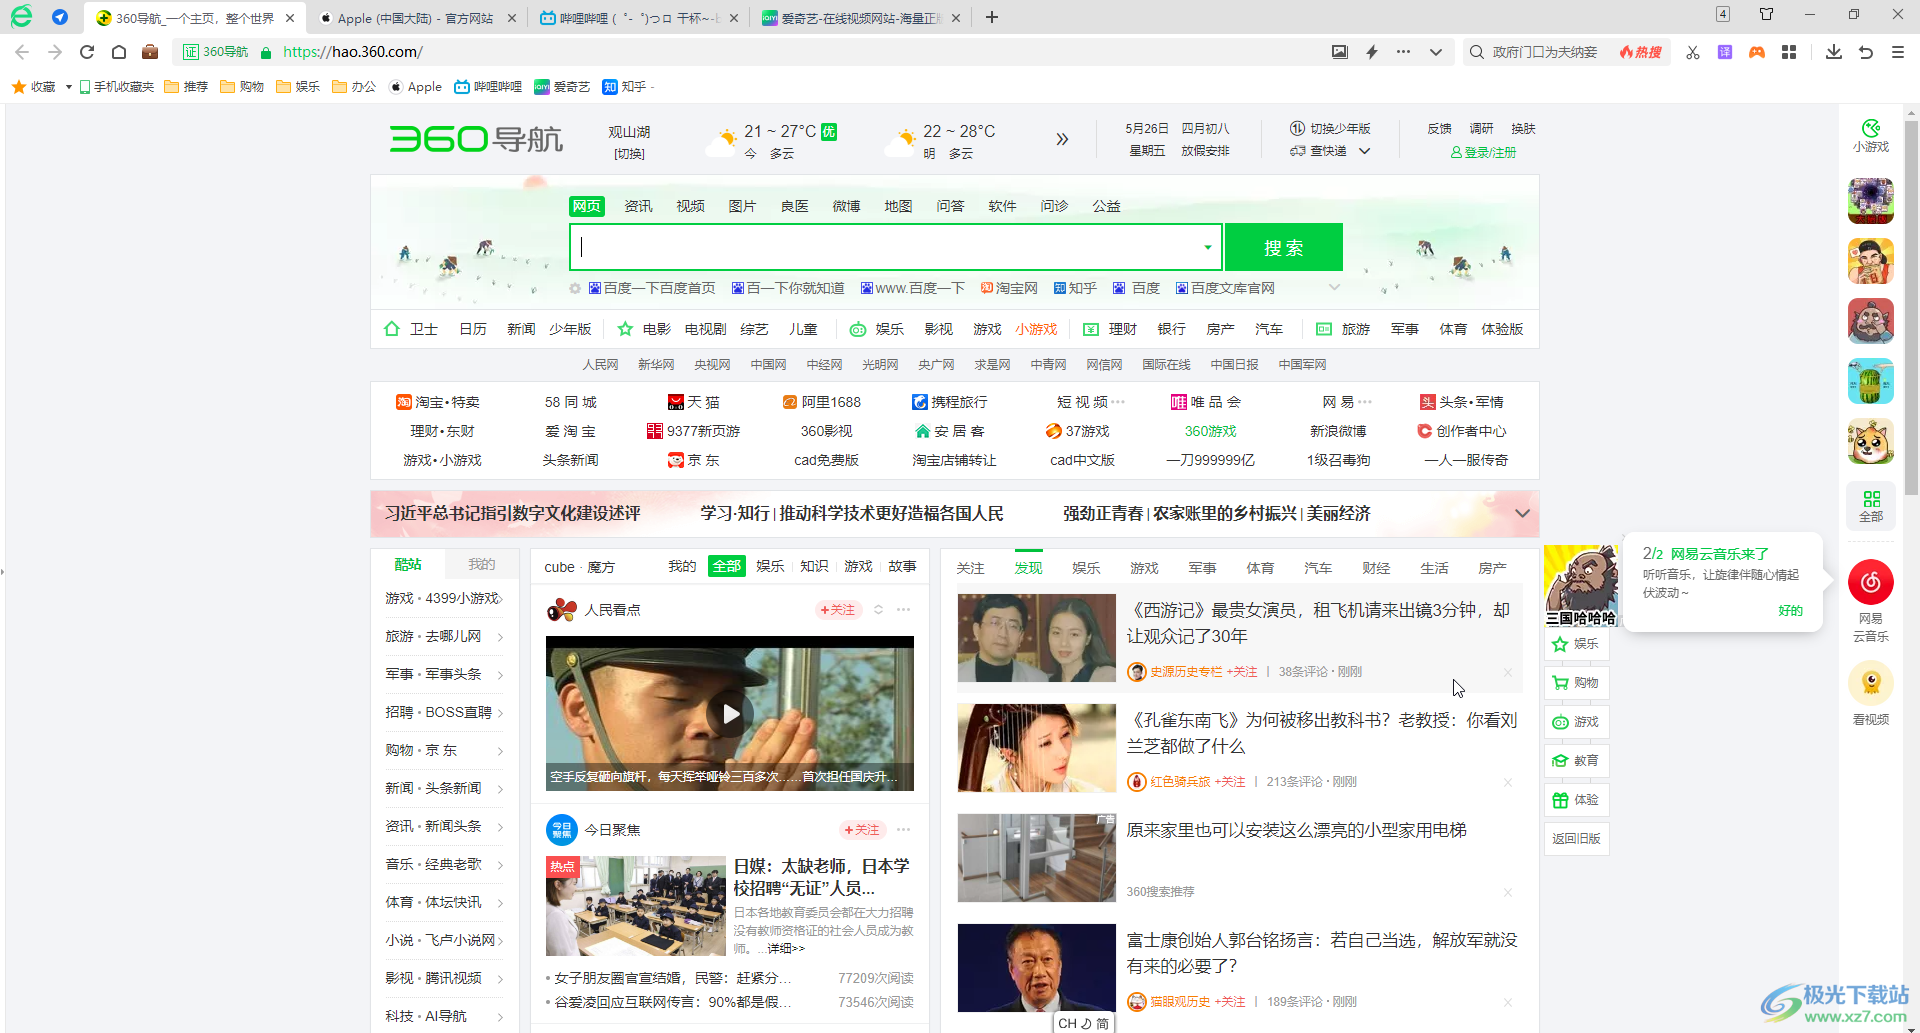The image size is (1920, 1033).
Task: Open the 三国哈哈哈 game thumbnail
Action: [1580, 586]
